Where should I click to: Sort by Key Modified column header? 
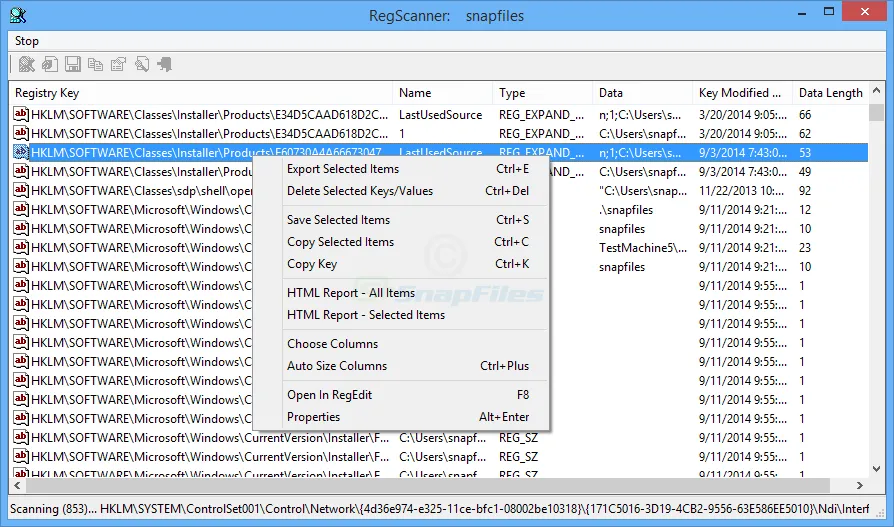742,93
